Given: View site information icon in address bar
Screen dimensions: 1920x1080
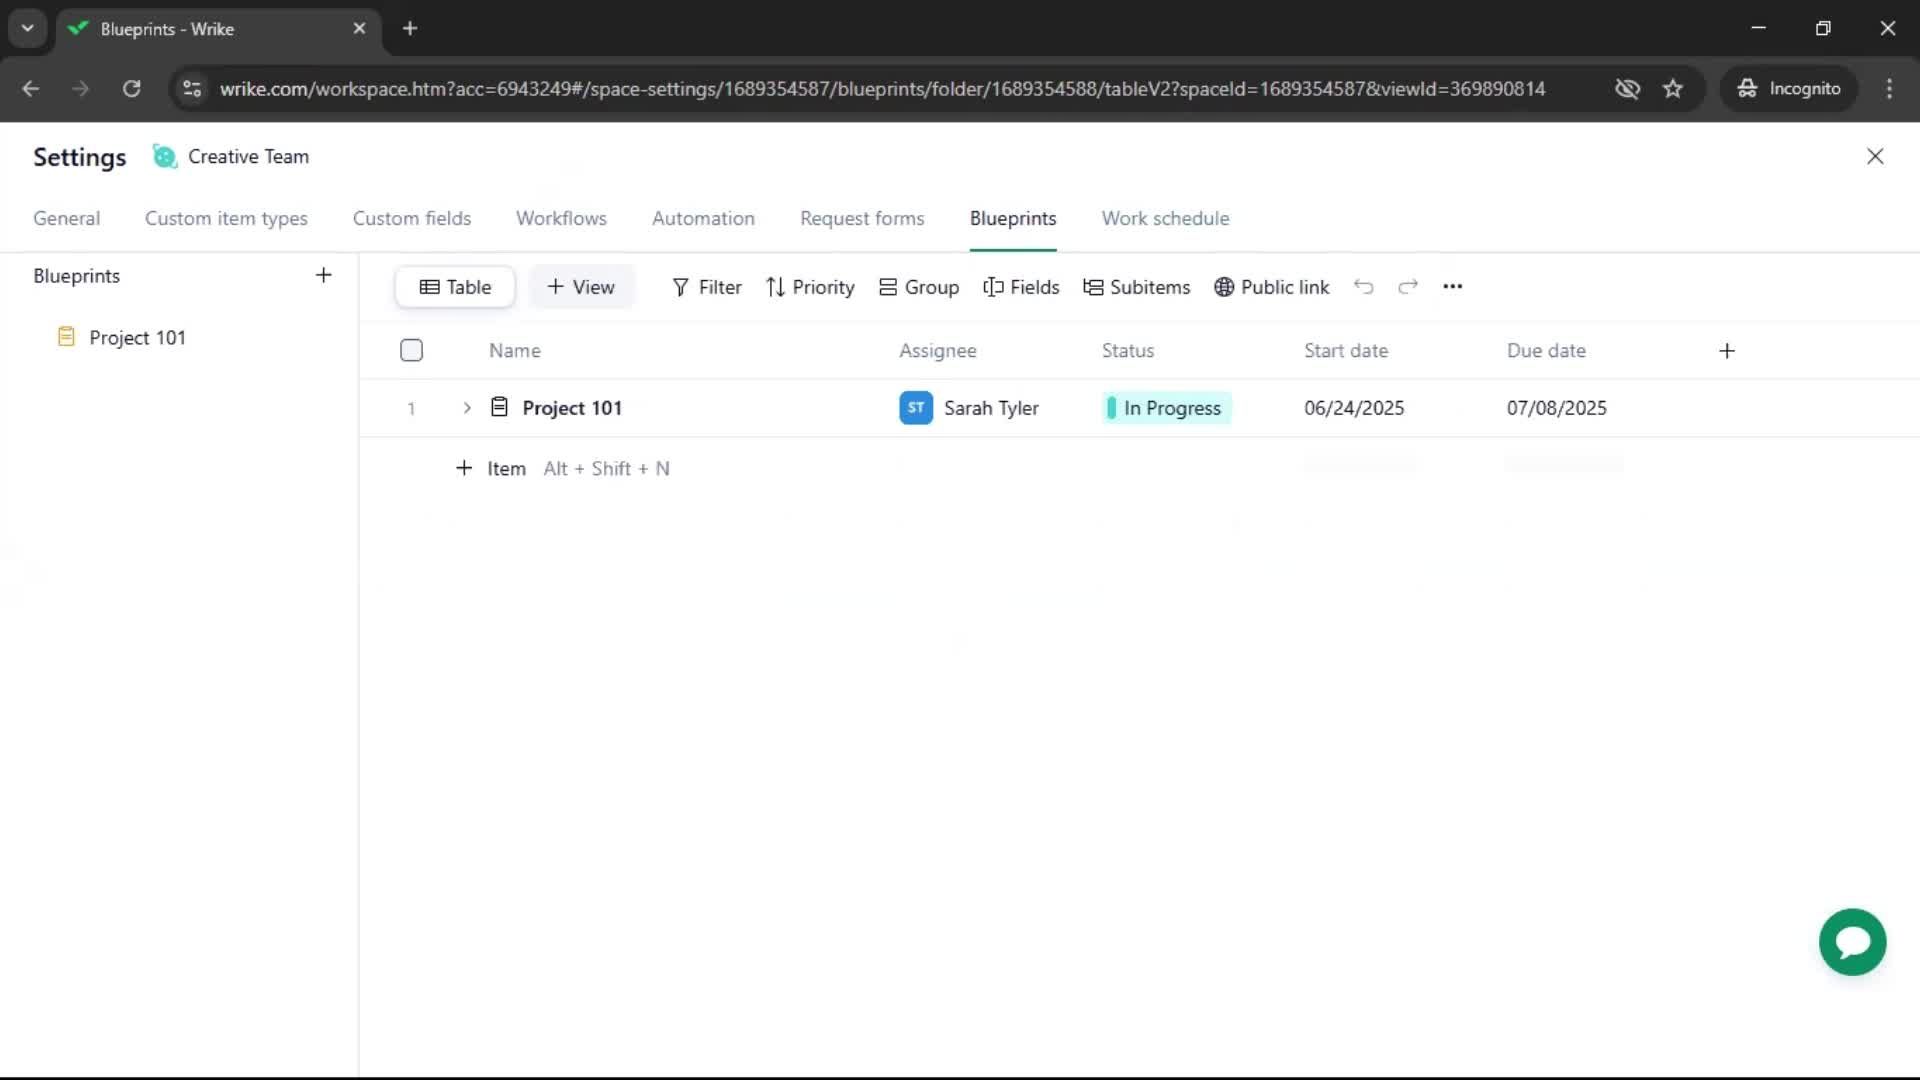Looking at the screenshot, I should [192, 89].
